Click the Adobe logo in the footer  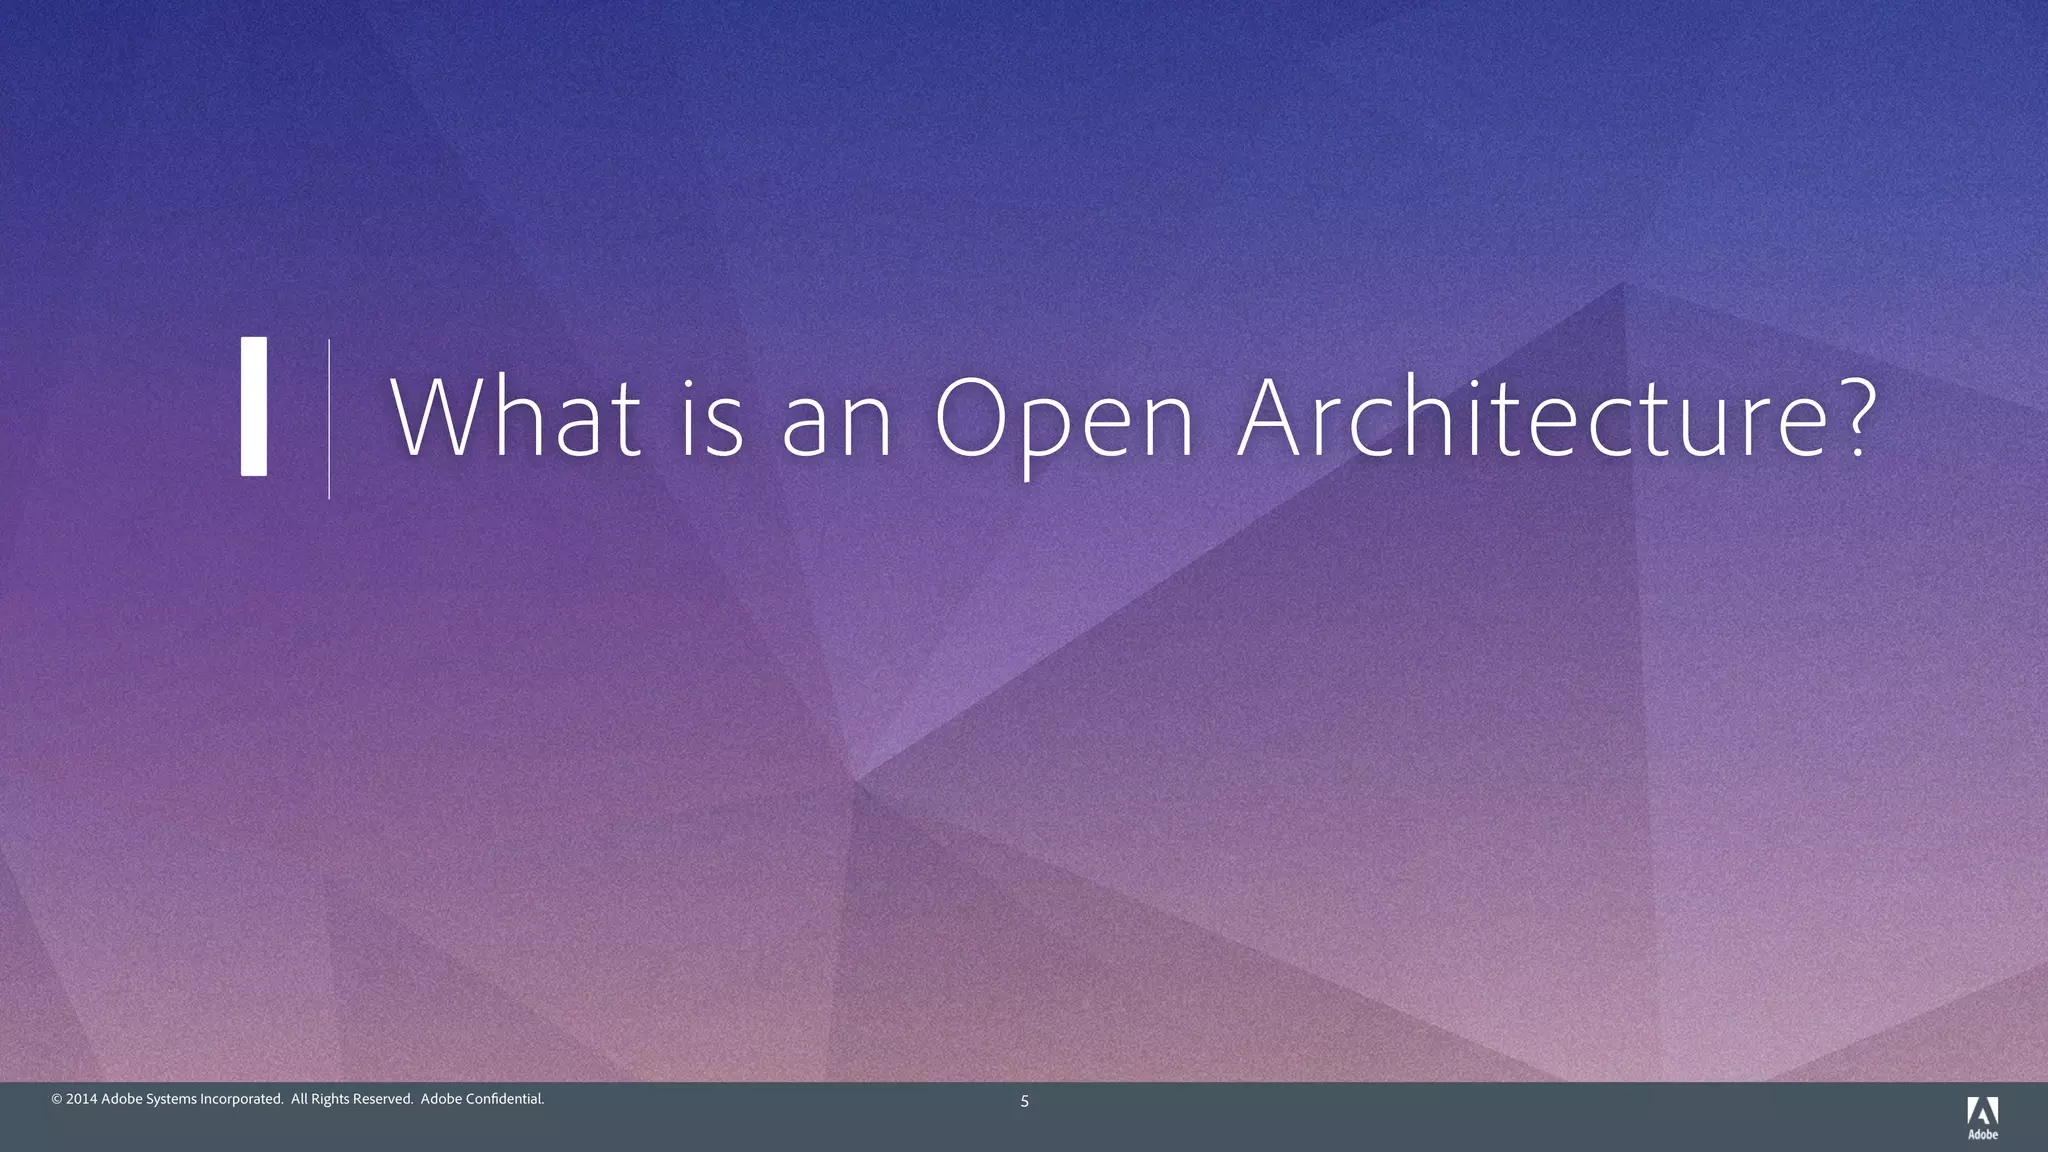(x=1982, y=1118)
